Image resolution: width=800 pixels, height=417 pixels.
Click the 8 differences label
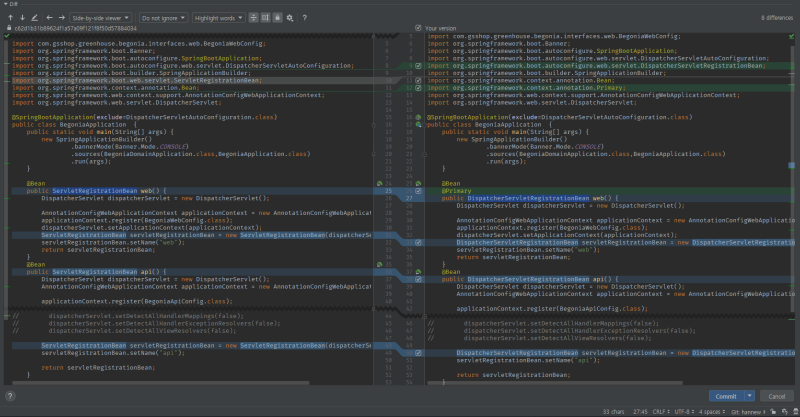click(x=777, y=18)
